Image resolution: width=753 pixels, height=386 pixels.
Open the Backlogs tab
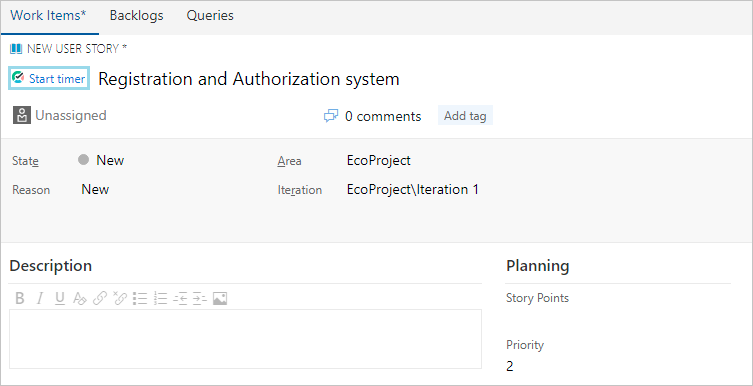[x=136, y=15]
